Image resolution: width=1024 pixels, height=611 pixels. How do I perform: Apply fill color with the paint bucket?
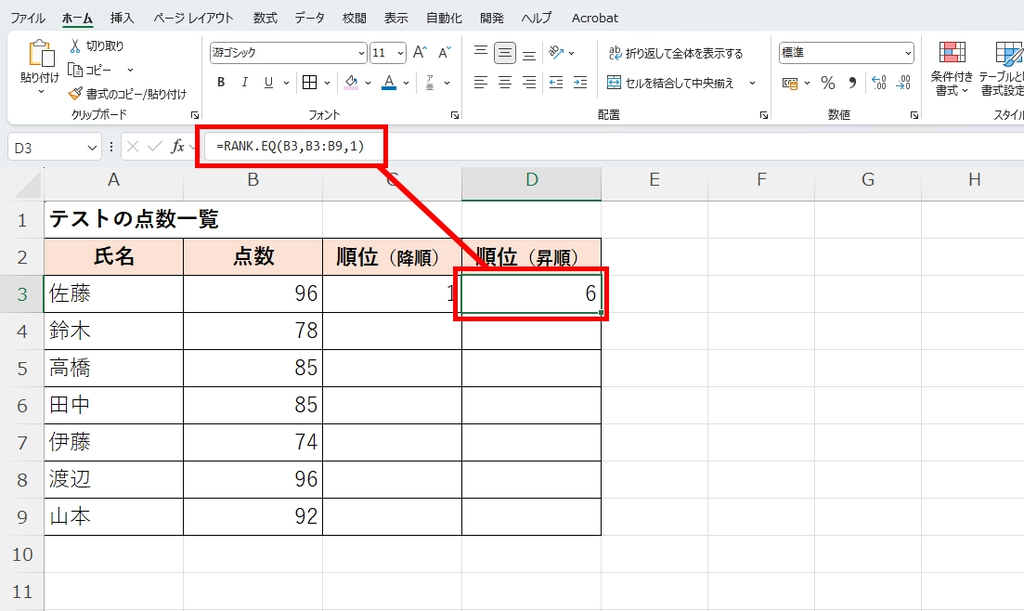pos(351,83)
